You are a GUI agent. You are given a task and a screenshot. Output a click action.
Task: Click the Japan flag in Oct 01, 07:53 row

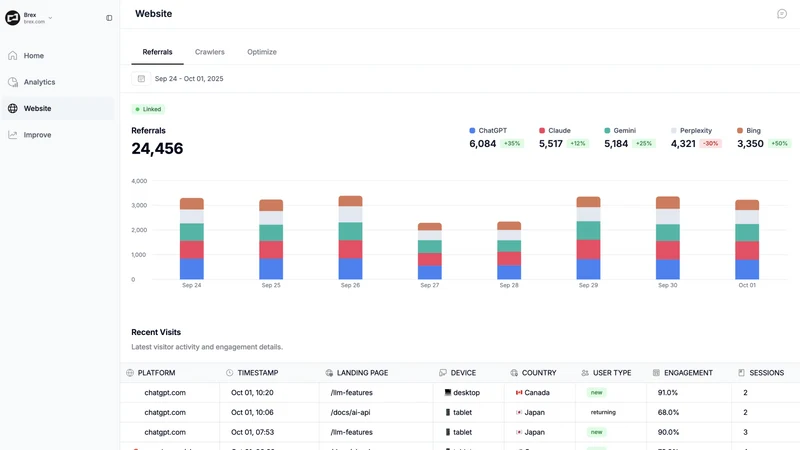519,432
